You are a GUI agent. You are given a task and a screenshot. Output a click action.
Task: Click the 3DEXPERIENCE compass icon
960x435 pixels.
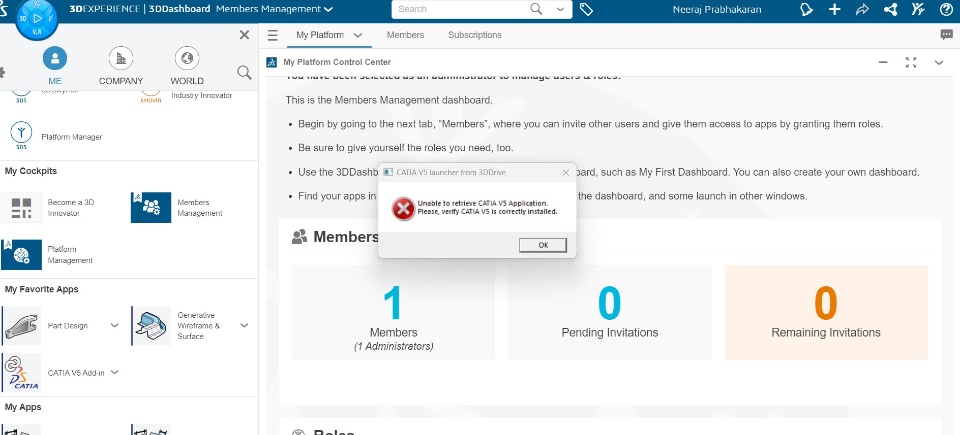[x=36, y=18]
